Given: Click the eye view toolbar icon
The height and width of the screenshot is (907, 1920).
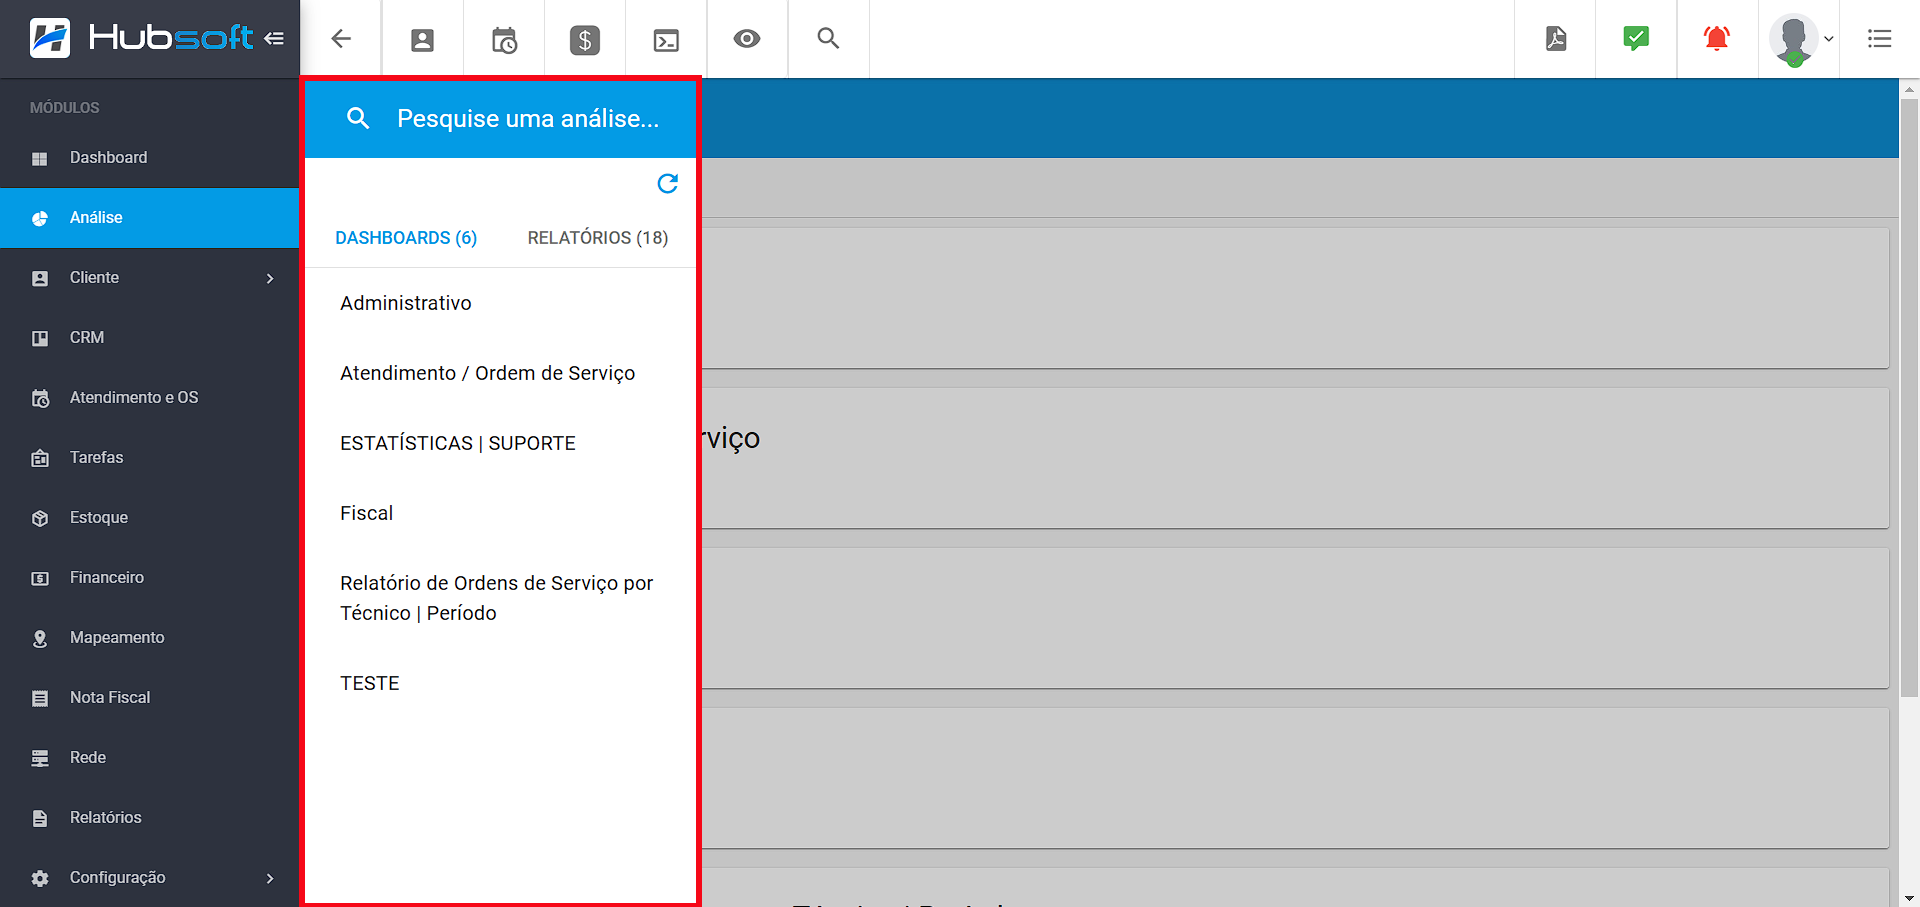Looking at the screenshot, I should [x=747, y=39].
